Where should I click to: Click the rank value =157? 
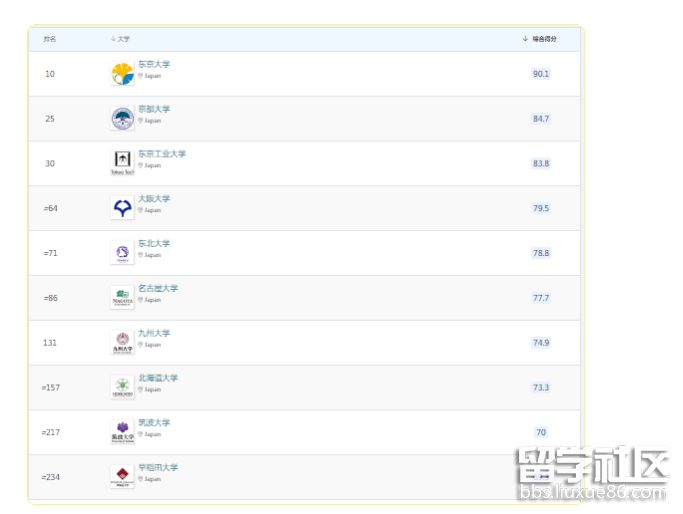pos(51,388)
